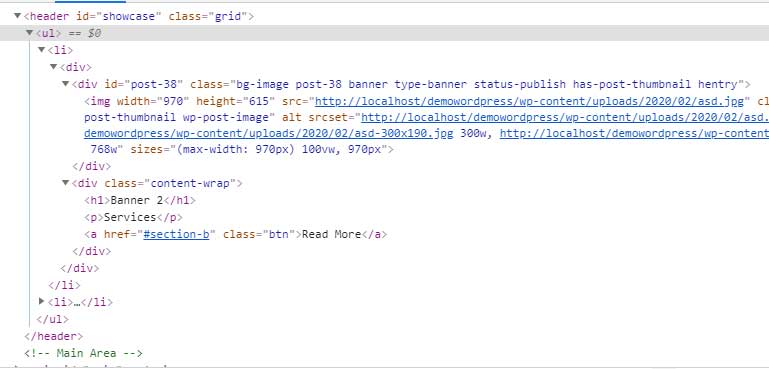Open the asd.jpg src link
Viewport: 769px width, 369px height.
tap(530, 101)
